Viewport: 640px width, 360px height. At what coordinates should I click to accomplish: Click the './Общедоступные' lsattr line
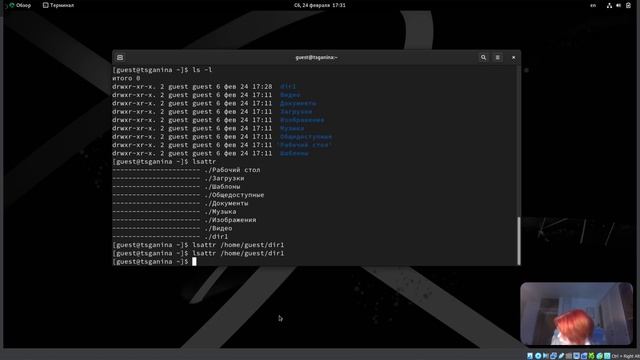coord(189,195)
